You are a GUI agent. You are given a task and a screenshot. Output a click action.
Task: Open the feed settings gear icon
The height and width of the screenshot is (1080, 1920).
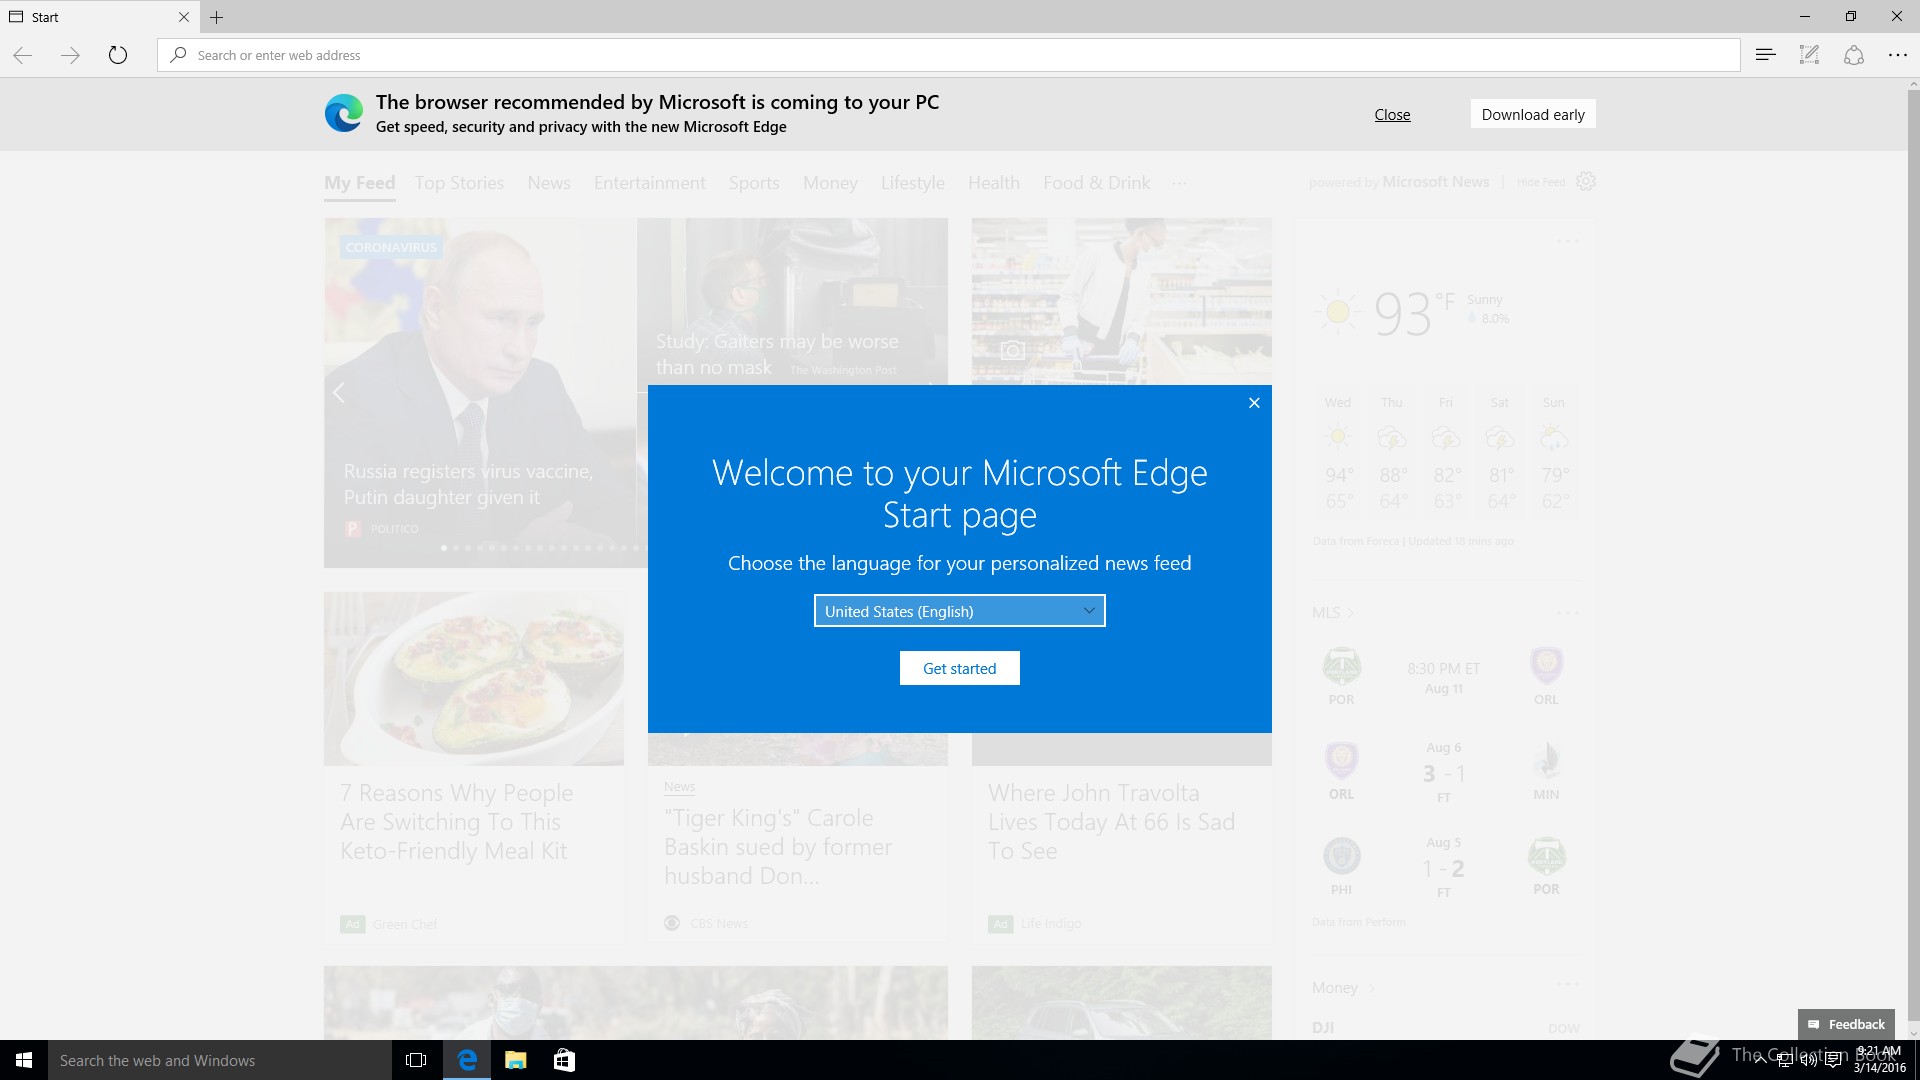pyautogui.click(x=1585, y=182)
